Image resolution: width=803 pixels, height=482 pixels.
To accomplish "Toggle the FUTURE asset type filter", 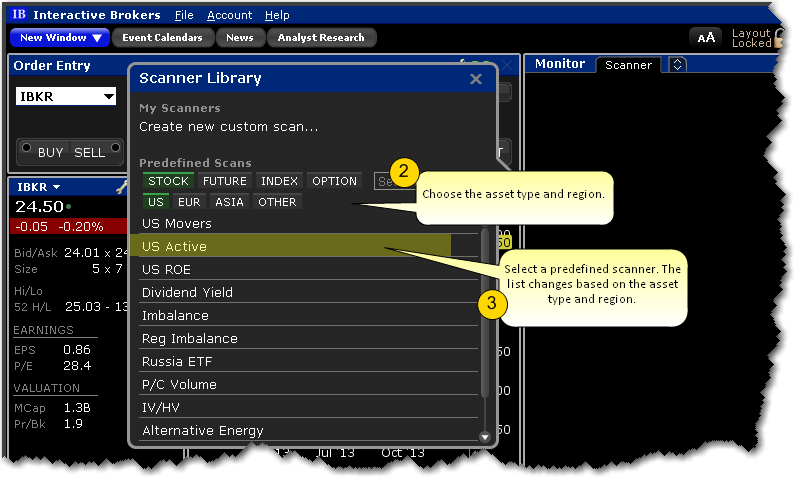I will (225, 181).
